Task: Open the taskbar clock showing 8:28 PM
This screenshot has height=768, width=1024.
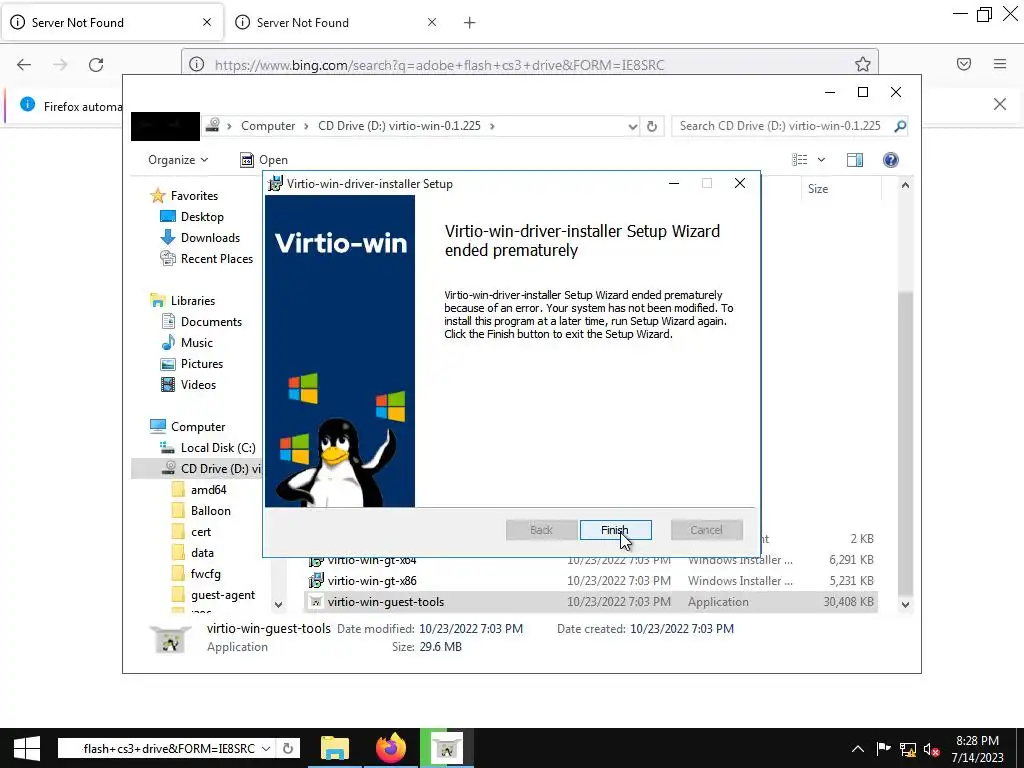Action: point(978,748)
